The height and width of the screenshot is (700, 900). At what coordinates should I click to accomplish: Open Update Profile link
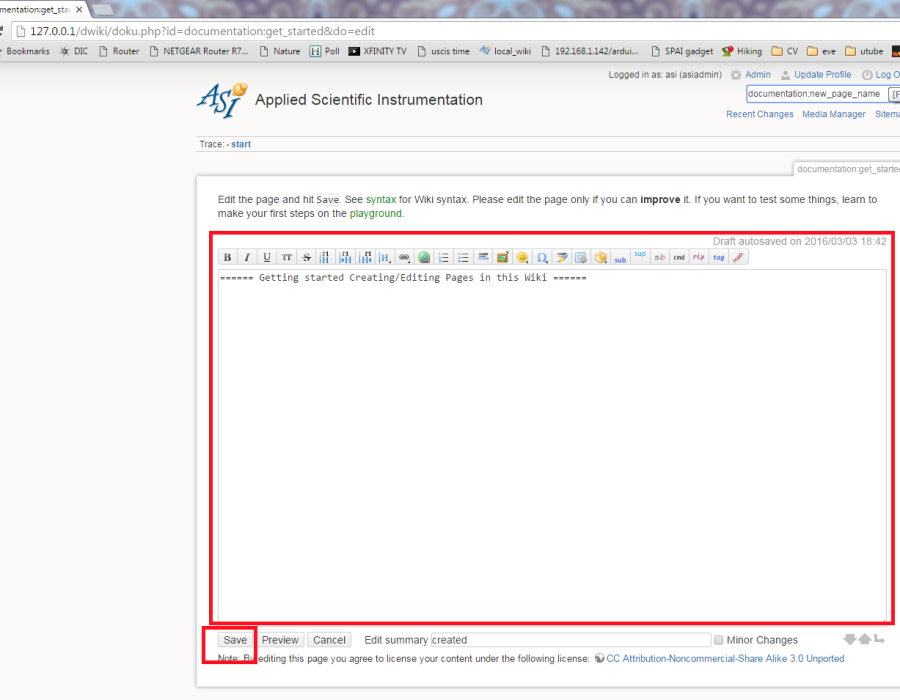pos(823,75)
